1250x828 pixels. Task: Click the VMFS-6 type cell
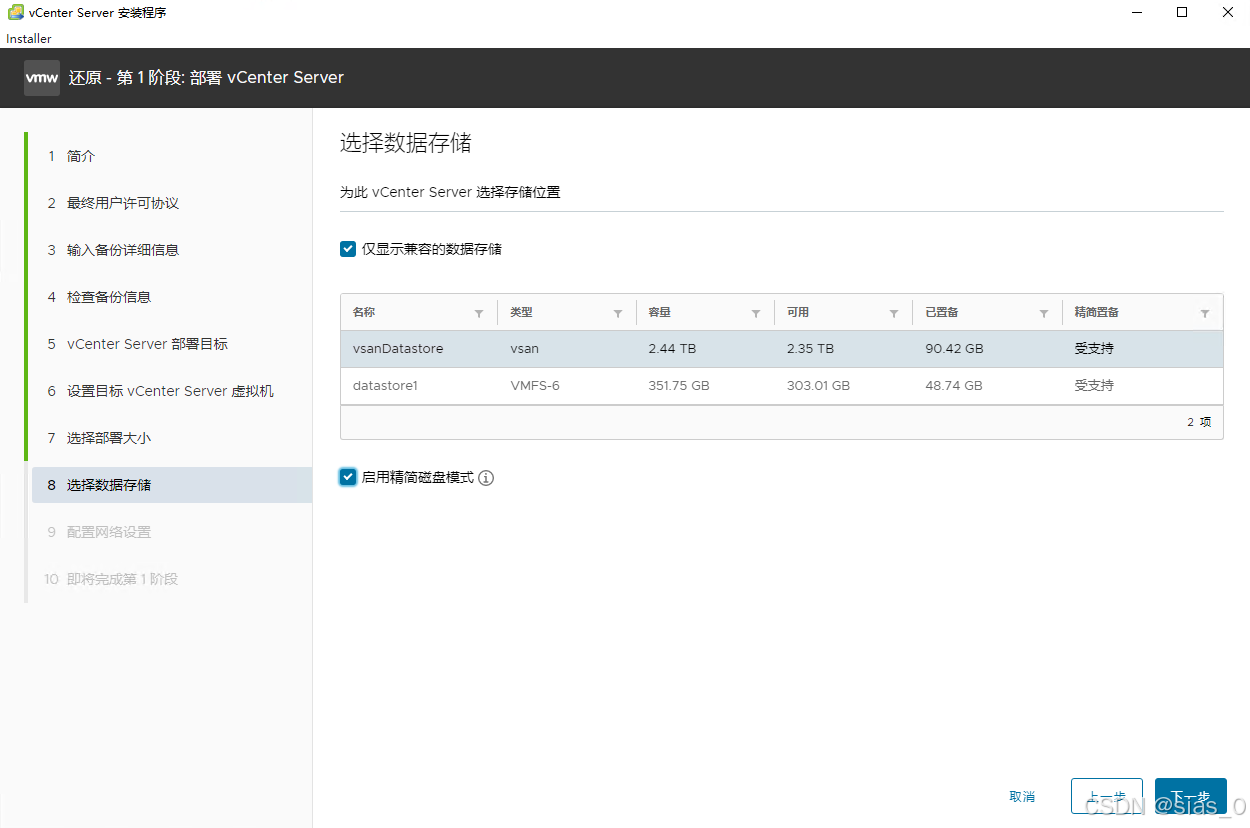coord(535,385)
